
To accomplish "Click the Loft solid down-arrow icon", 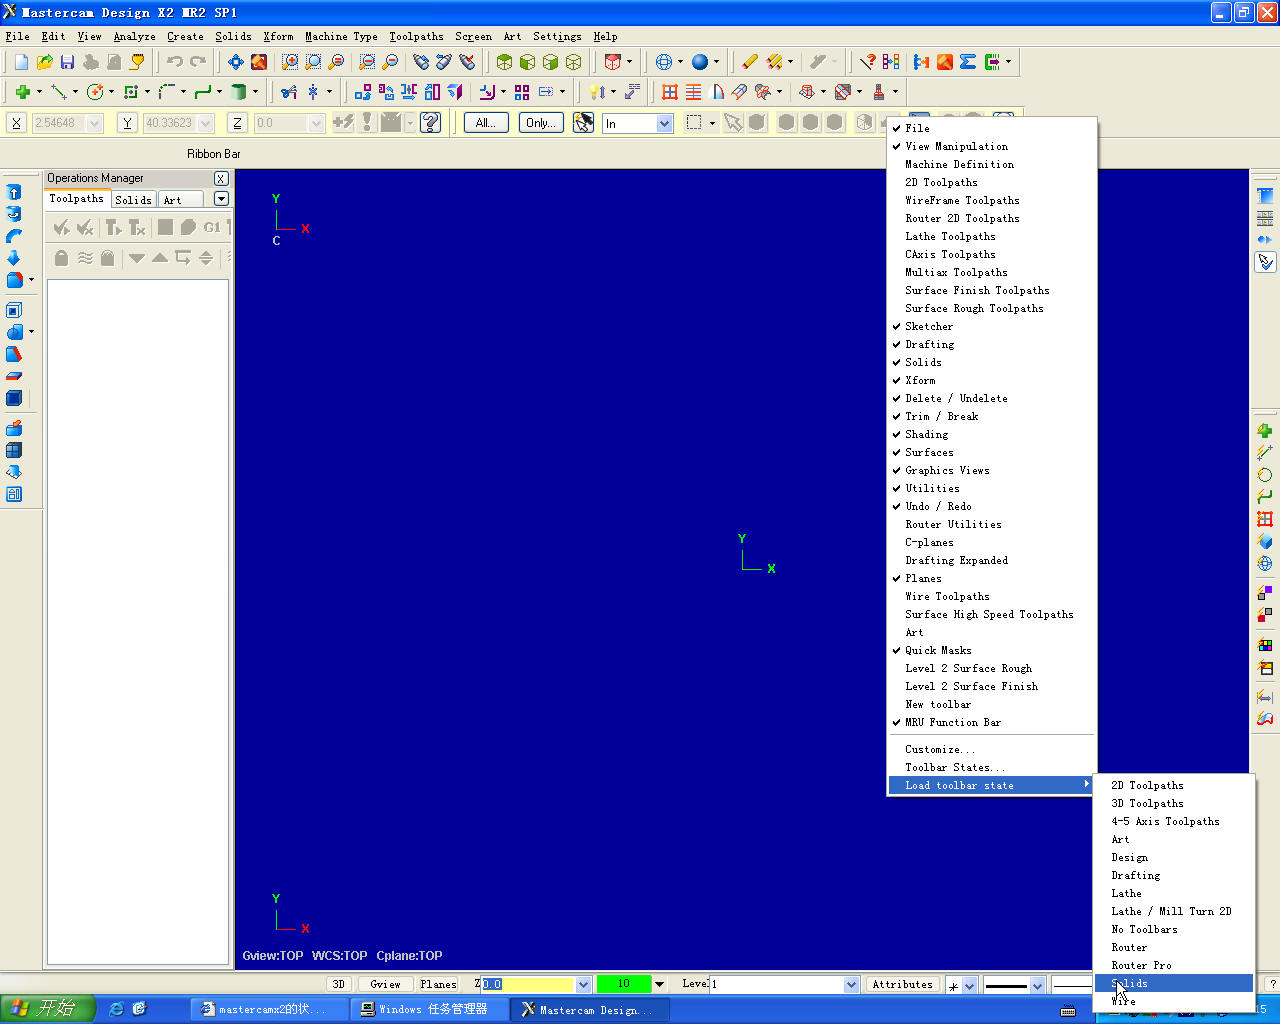I will tap(14, 258).
